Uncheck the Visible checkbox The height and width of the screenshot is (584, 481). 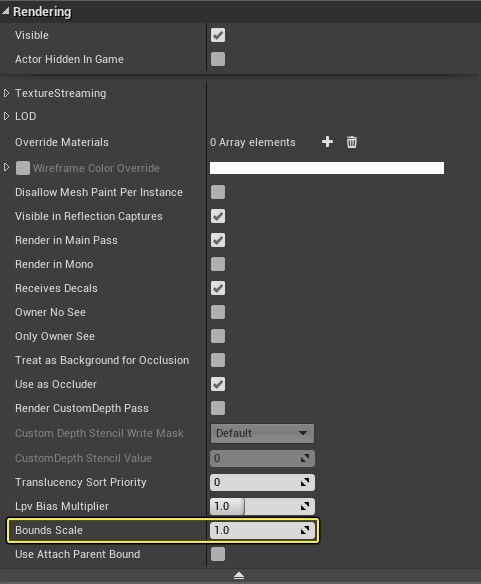point(218,35)
